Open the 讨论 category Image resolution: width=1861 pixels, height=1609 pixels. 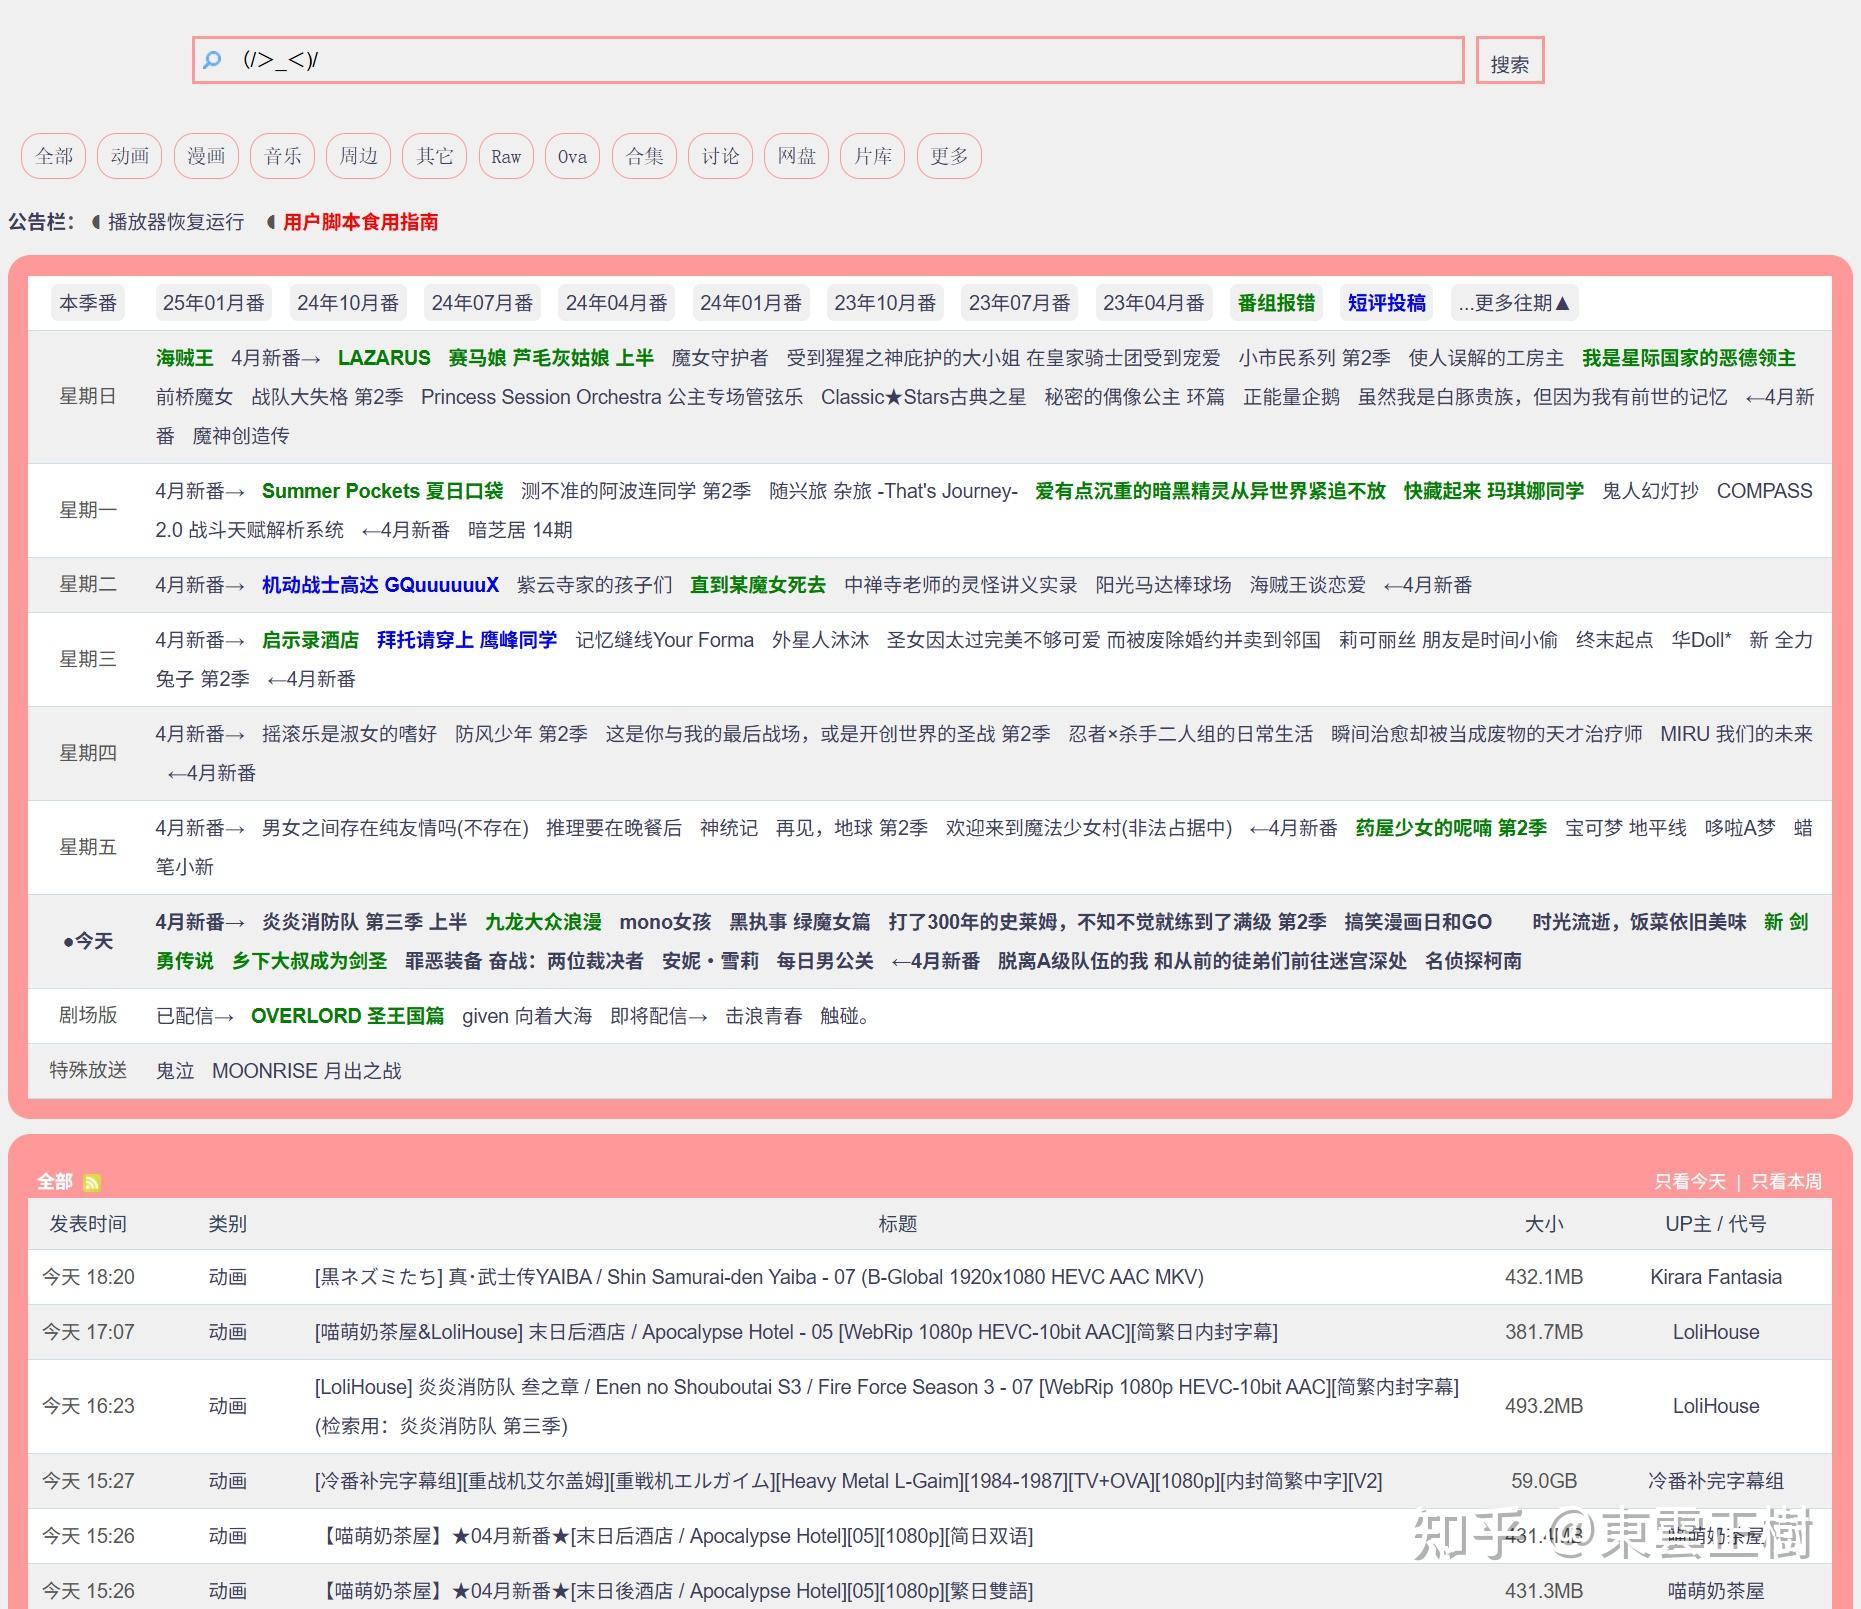pos(721,156)
